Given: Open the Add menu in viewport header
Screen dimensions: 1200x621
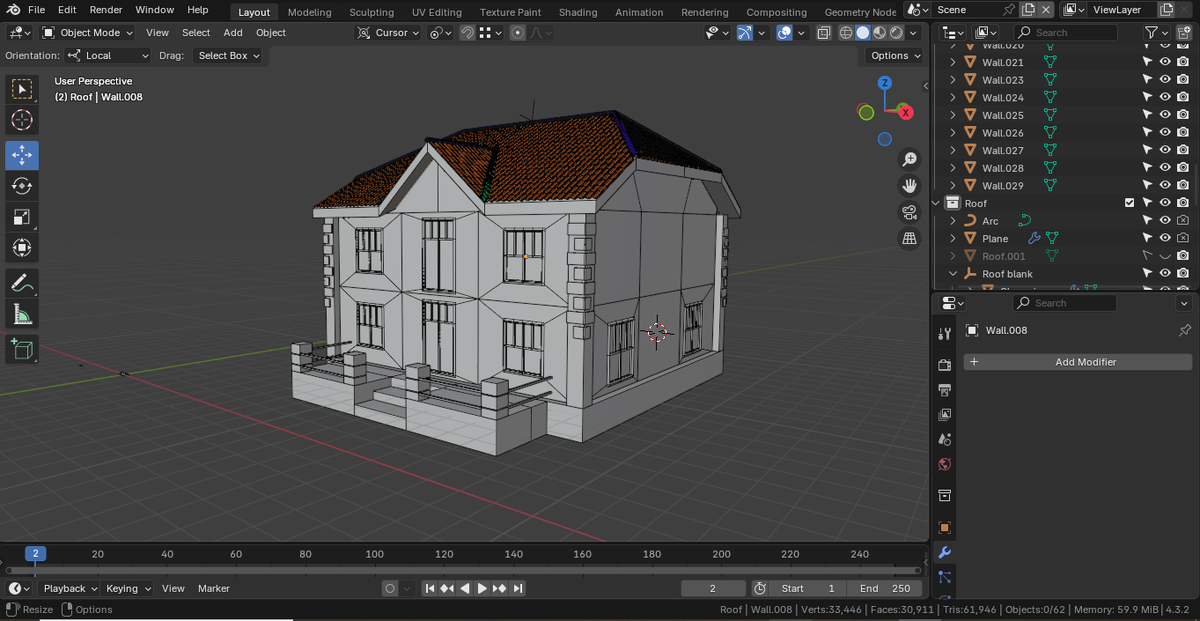Looking at the screenshot, I should 233,33.
